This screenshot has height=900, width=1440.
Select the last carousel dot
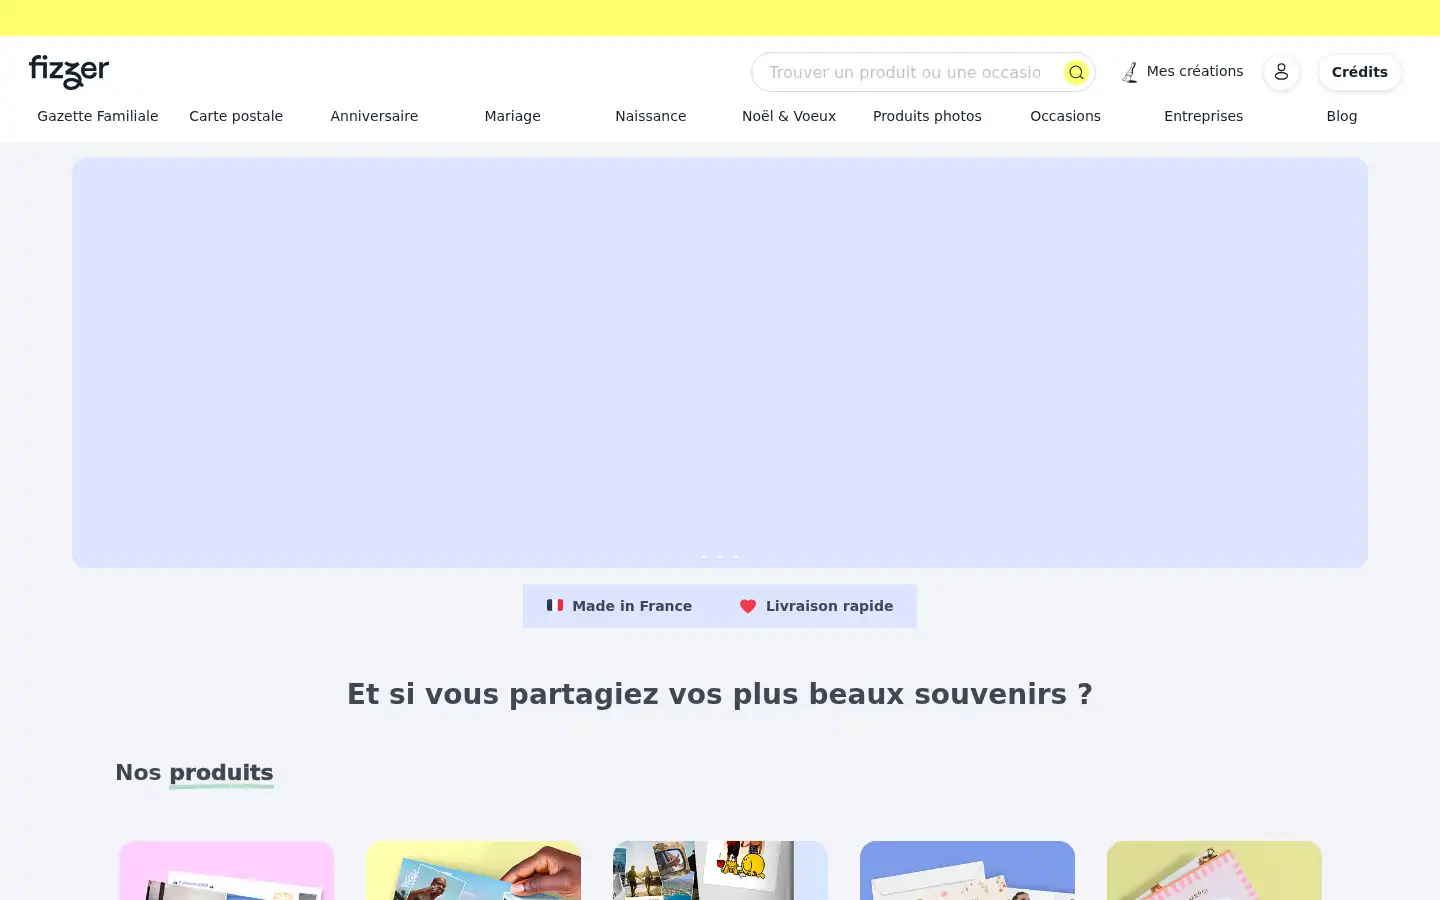coord(736,557)
